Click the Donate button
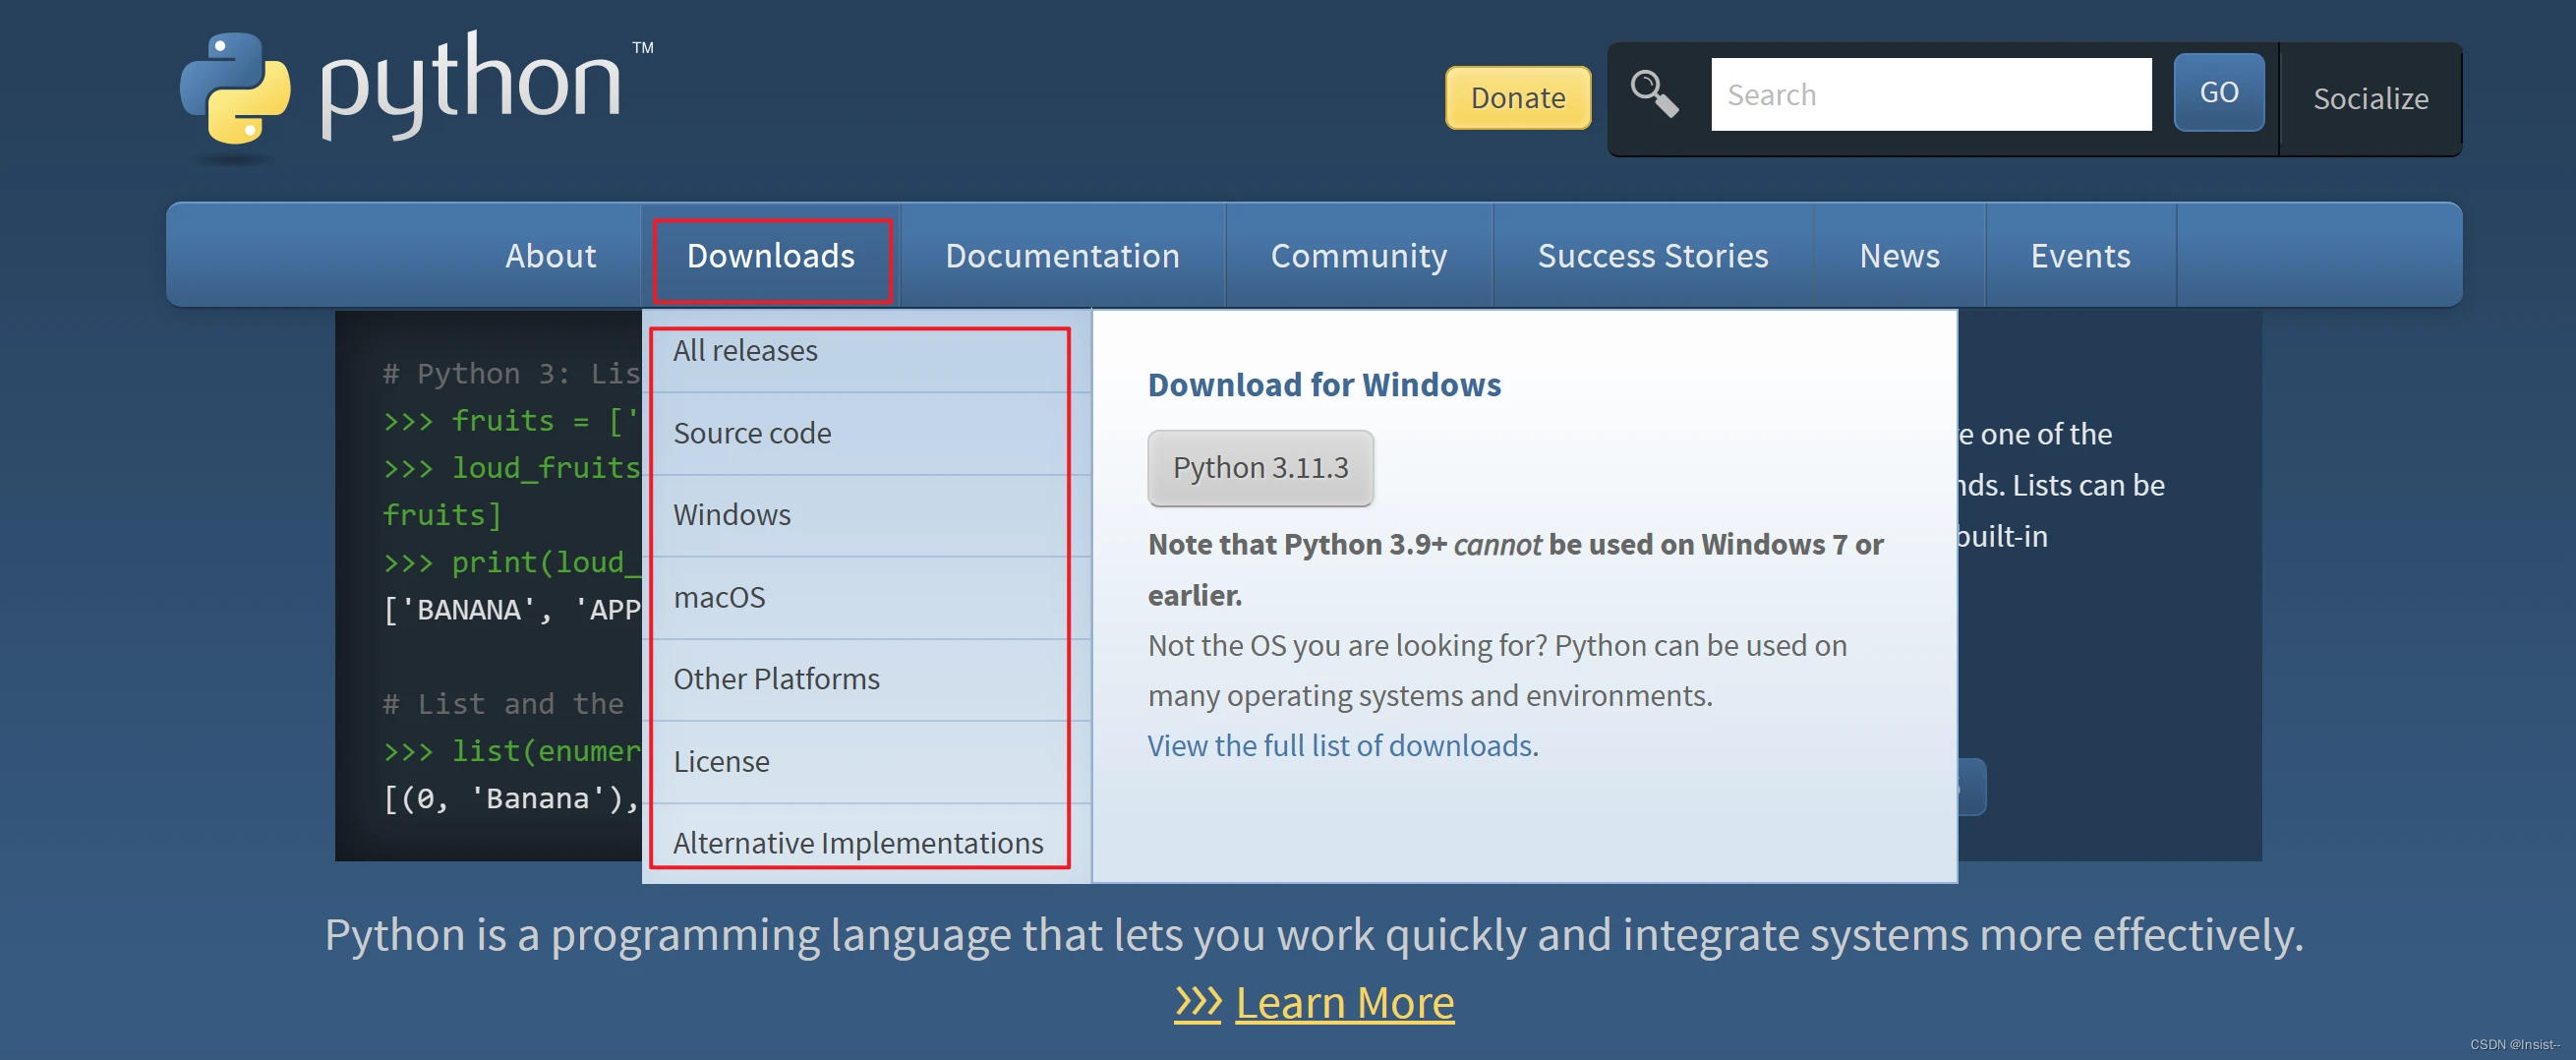The height and width of the screenshot is (1060, 2576). [1517, 98]
